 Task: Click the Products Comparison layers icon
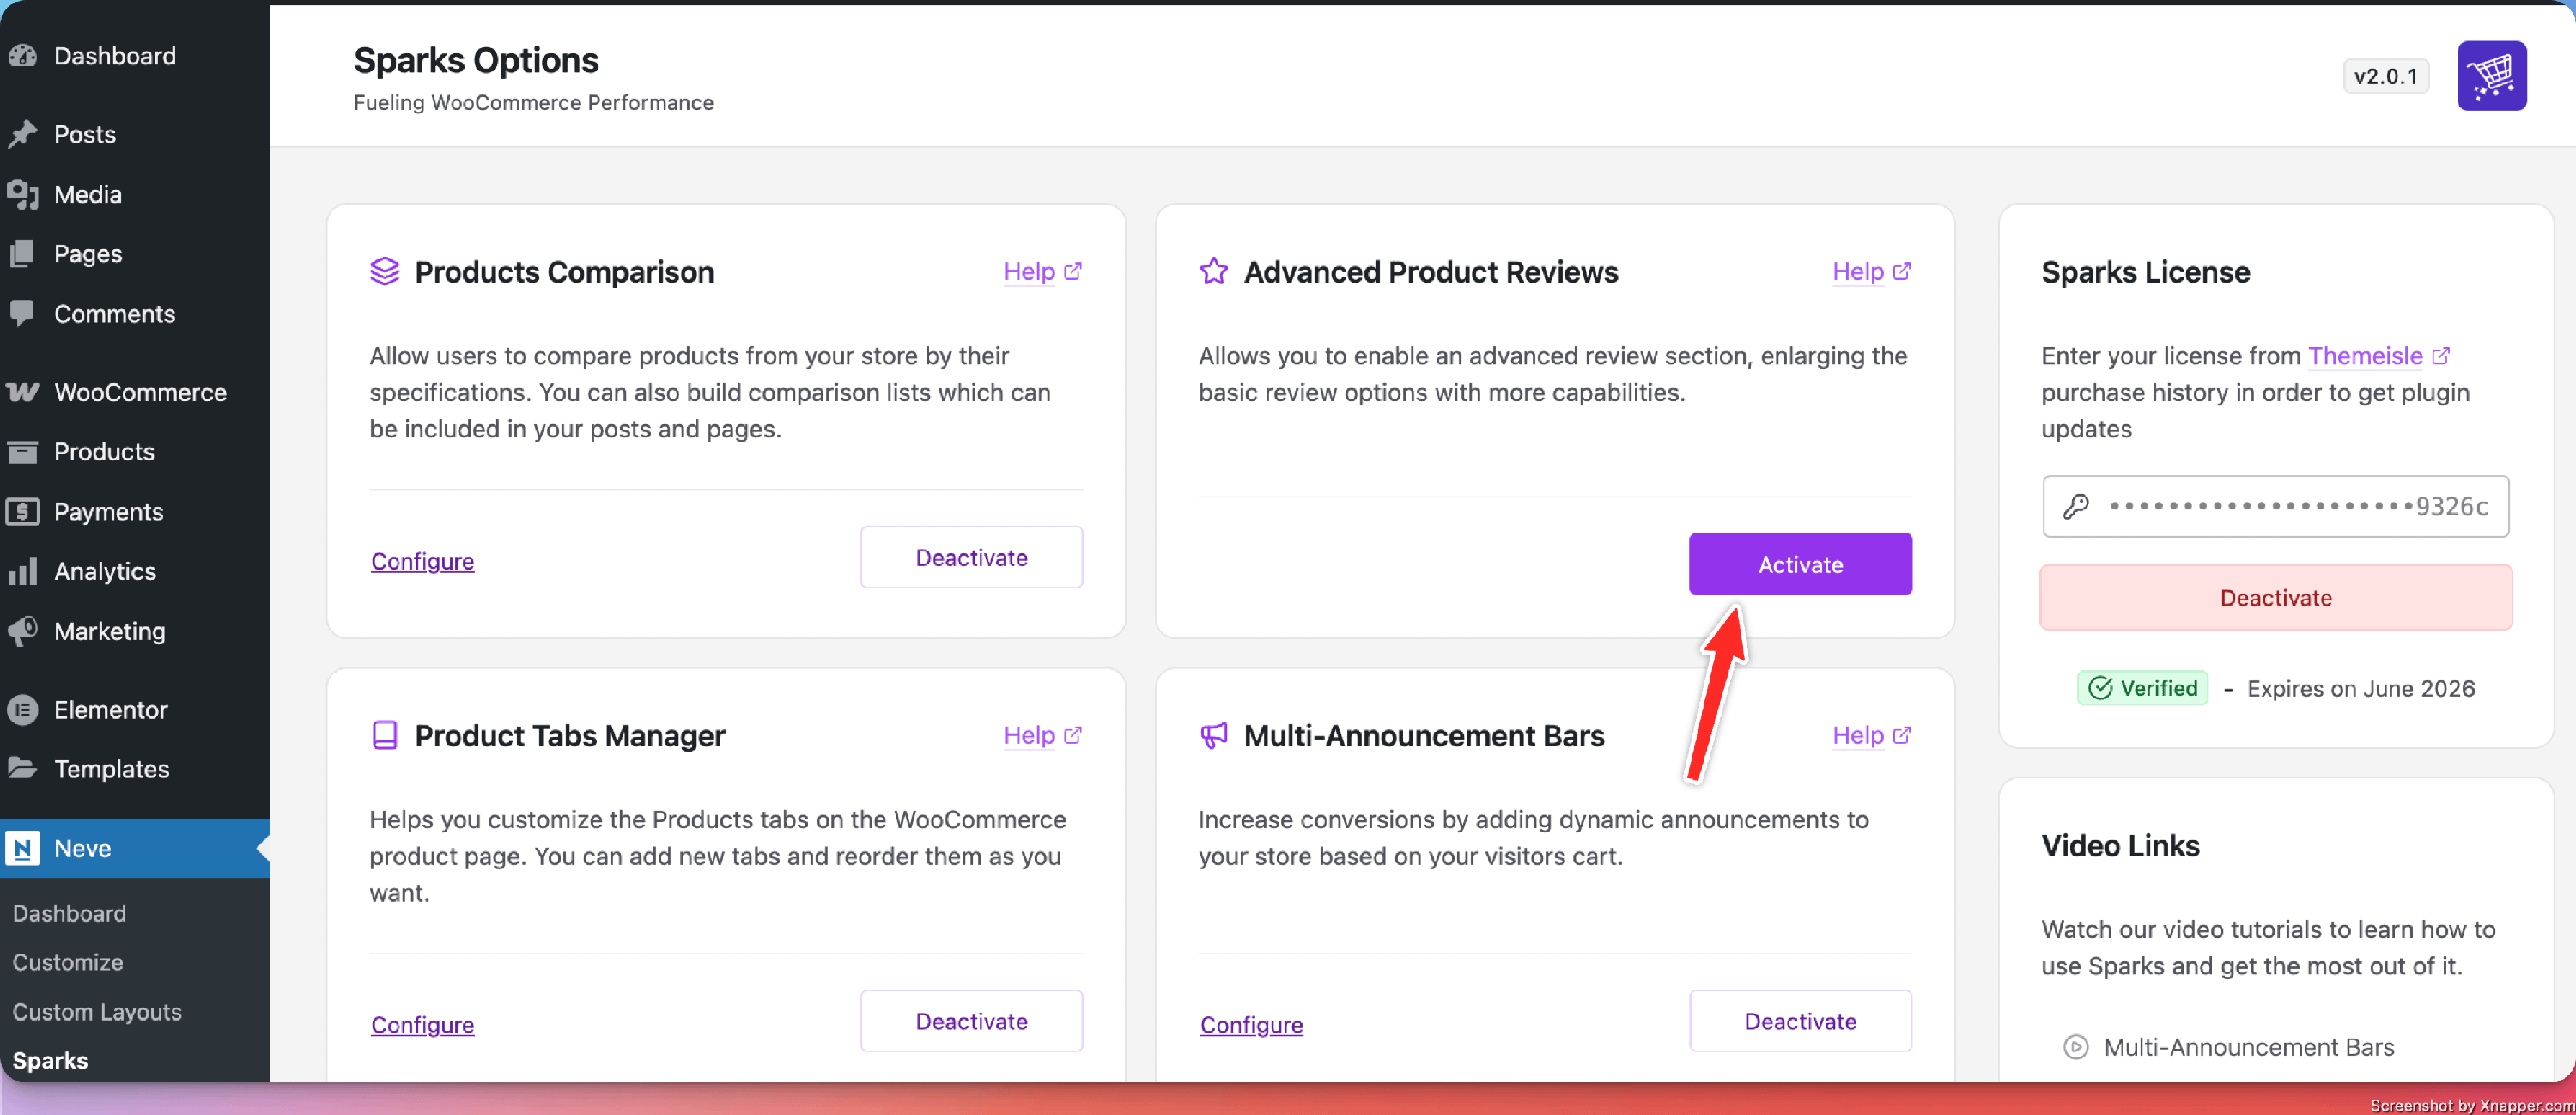click(x=384, y=272)
